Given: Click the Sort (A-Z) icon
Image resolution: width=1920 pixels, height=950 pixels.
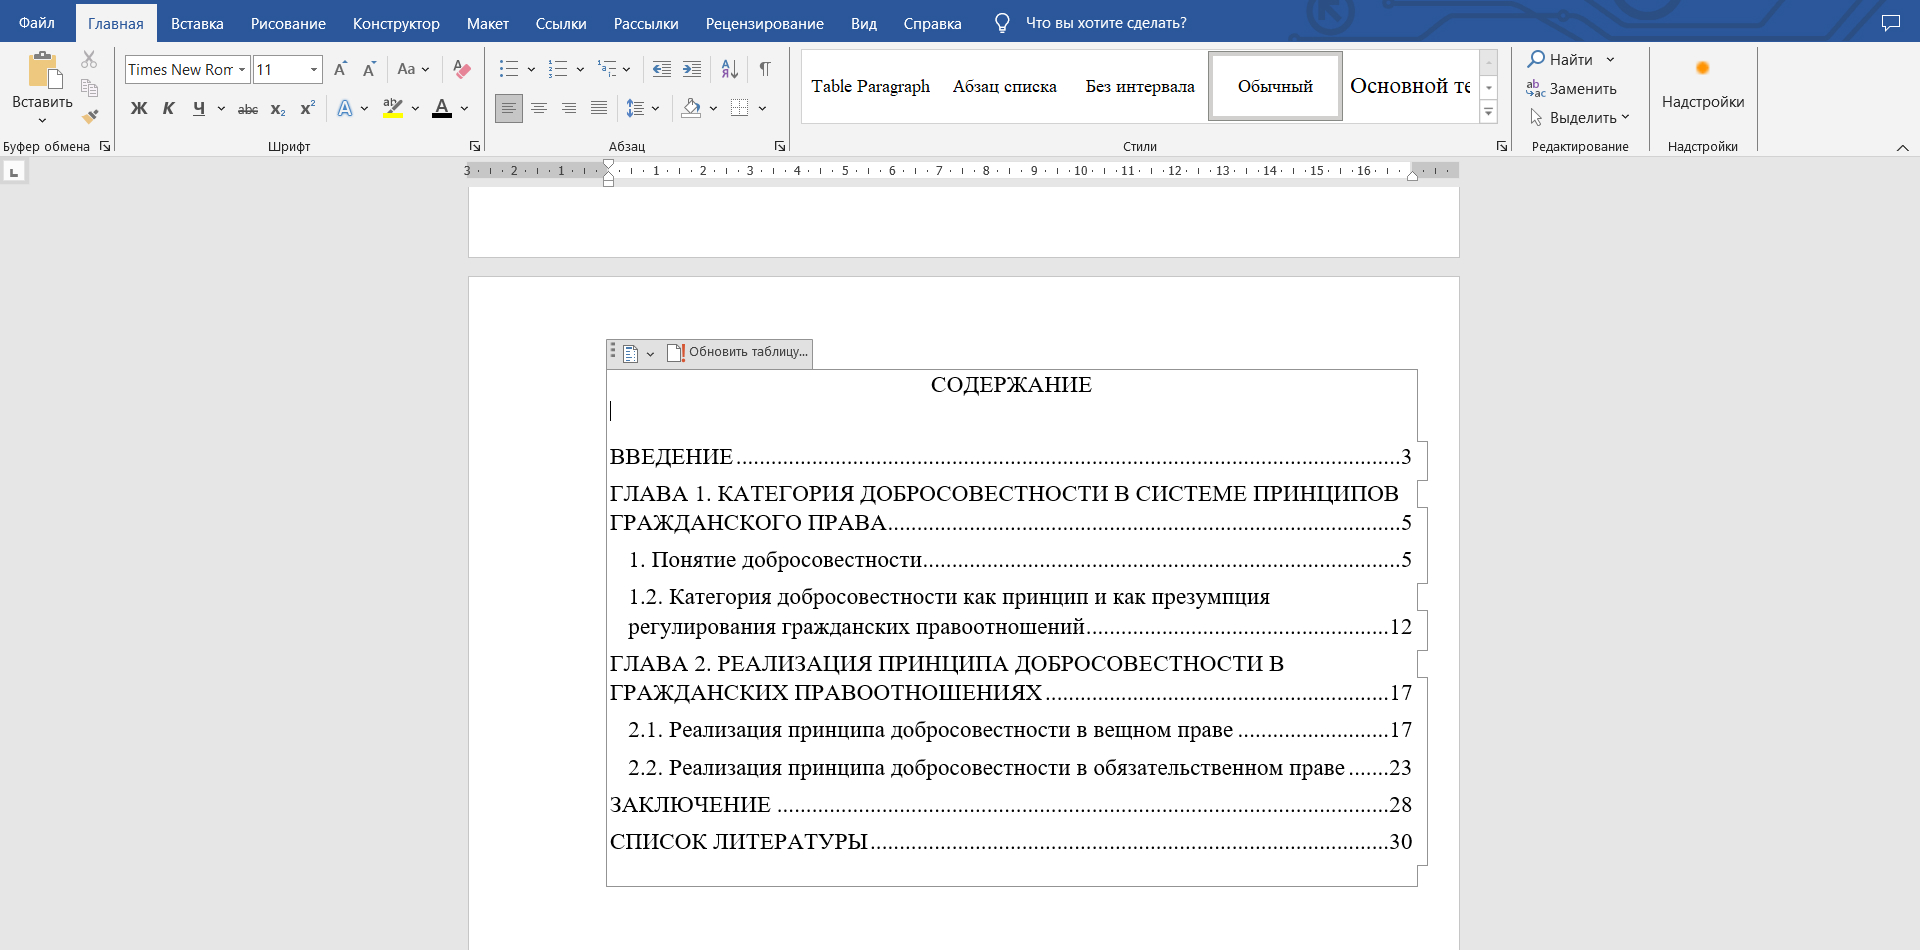Looking at the screenshot, I should click(730, 69).
